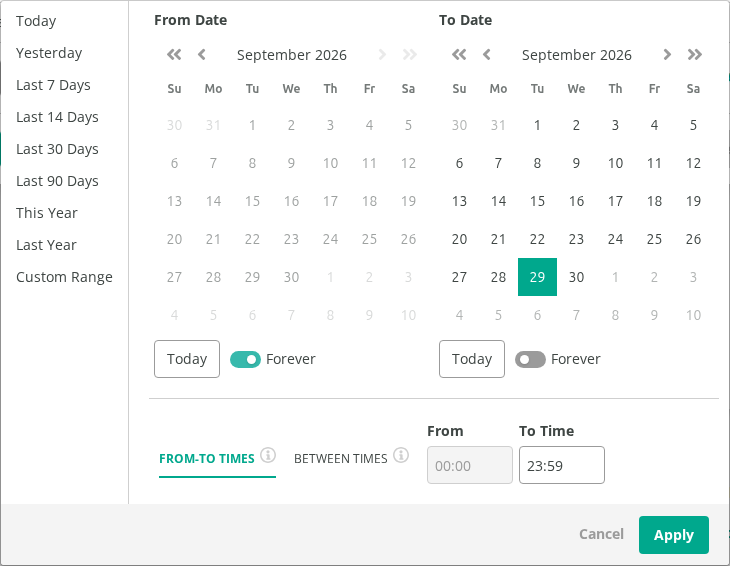Pick September 25 in From Date calendar

coord(369,239)
